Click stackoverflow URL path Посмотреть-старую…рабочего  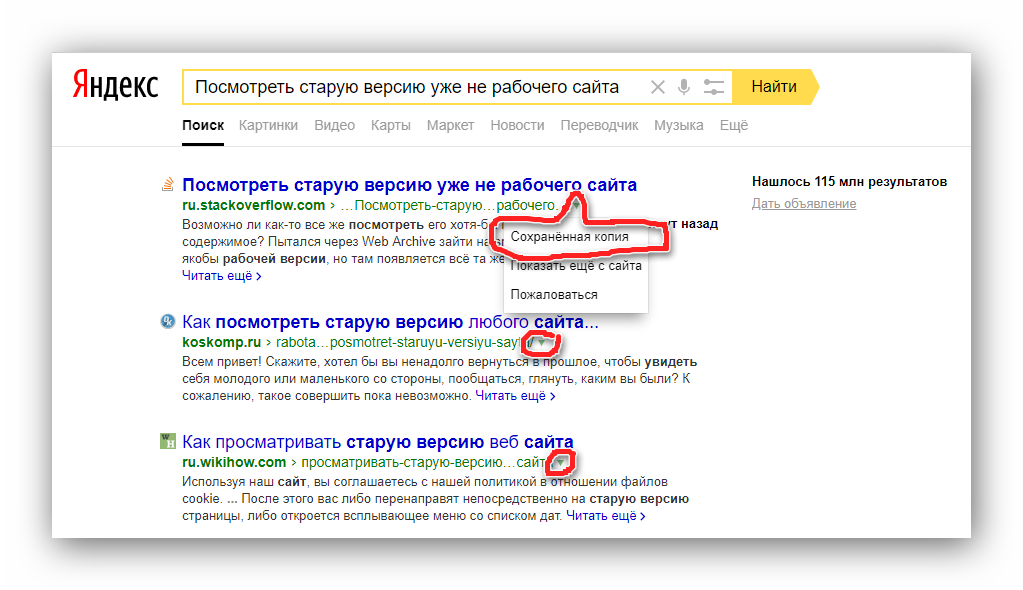pyautogui.click(x=450, y=205)
